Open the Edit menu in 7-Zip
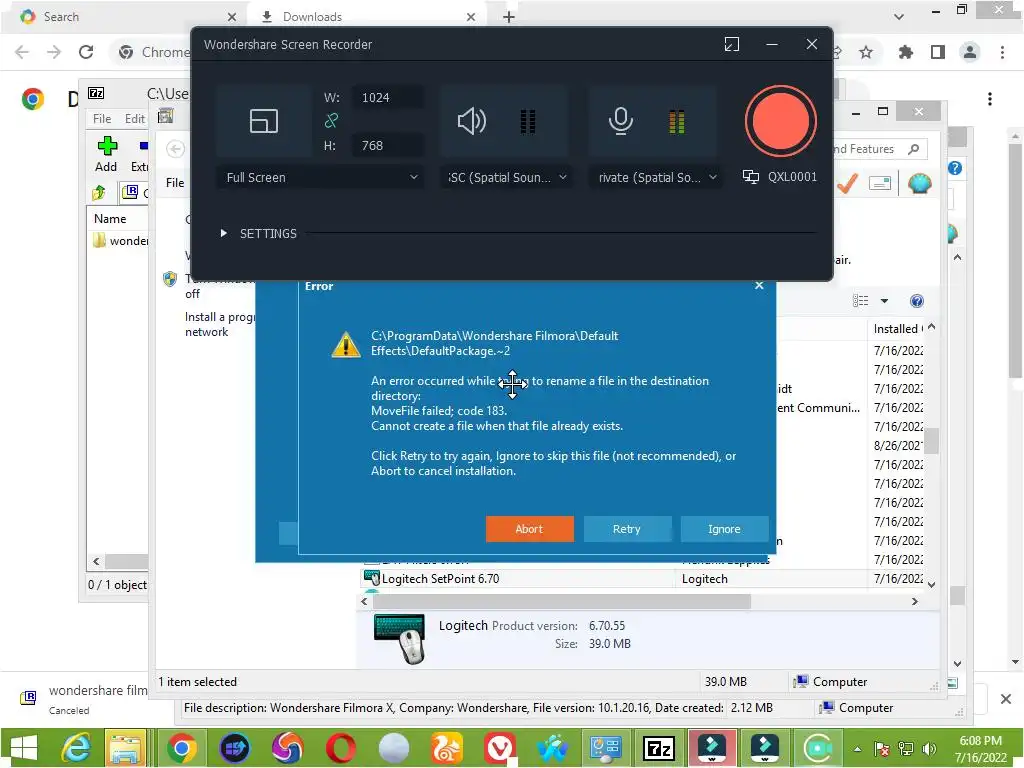This screenshot has height=768, width=1024. (135, 119)
